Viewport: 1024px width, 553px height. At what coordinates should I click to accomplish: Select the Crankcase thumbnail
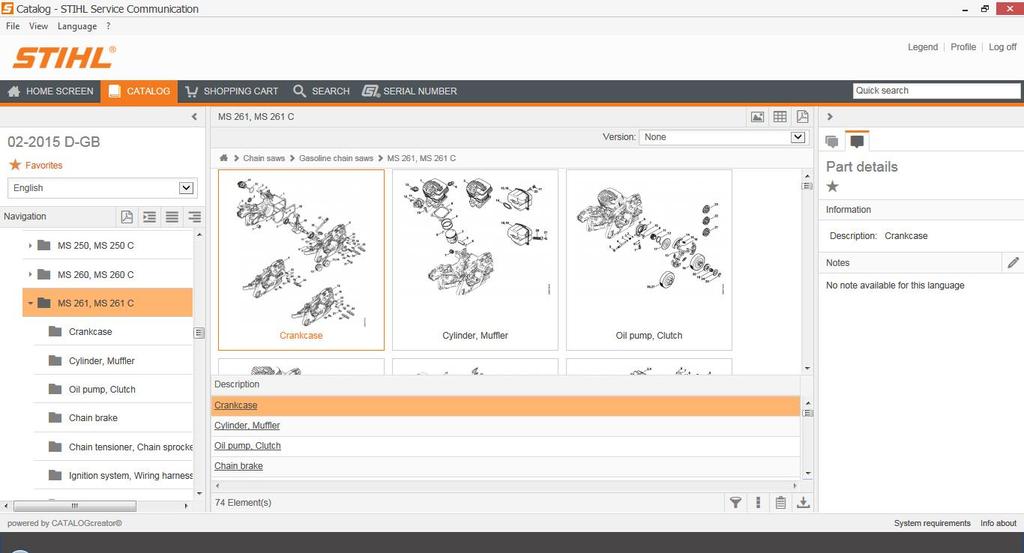tap(301, 260)
